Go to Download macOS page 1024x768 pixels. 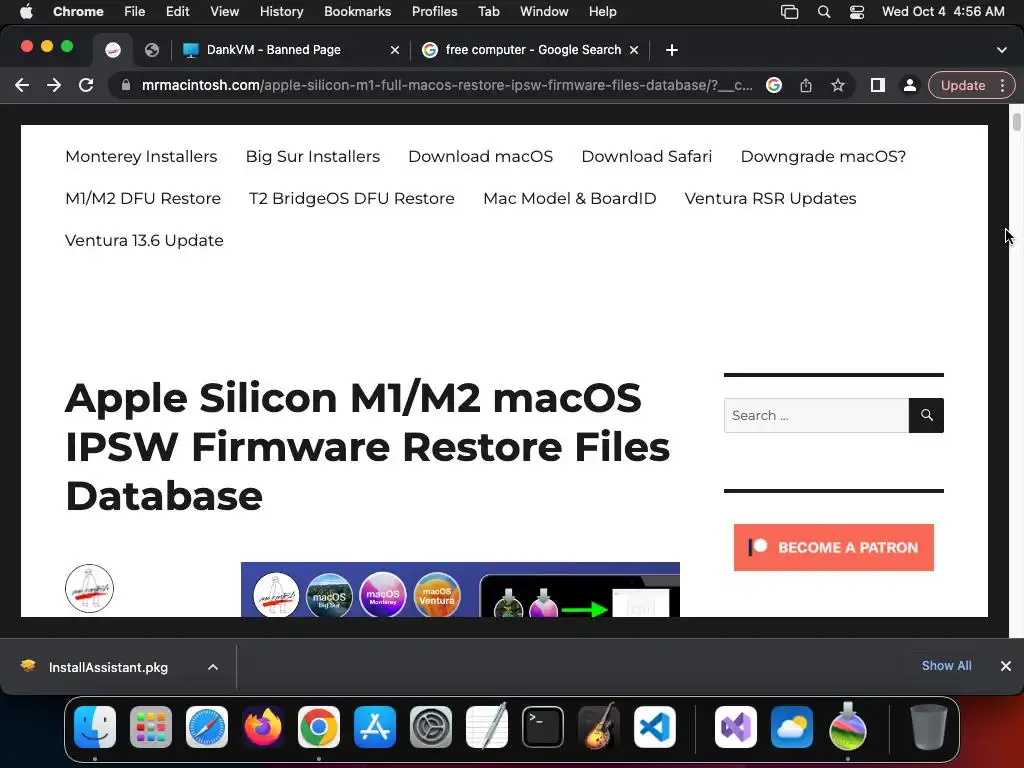click(x=480, y=157)
